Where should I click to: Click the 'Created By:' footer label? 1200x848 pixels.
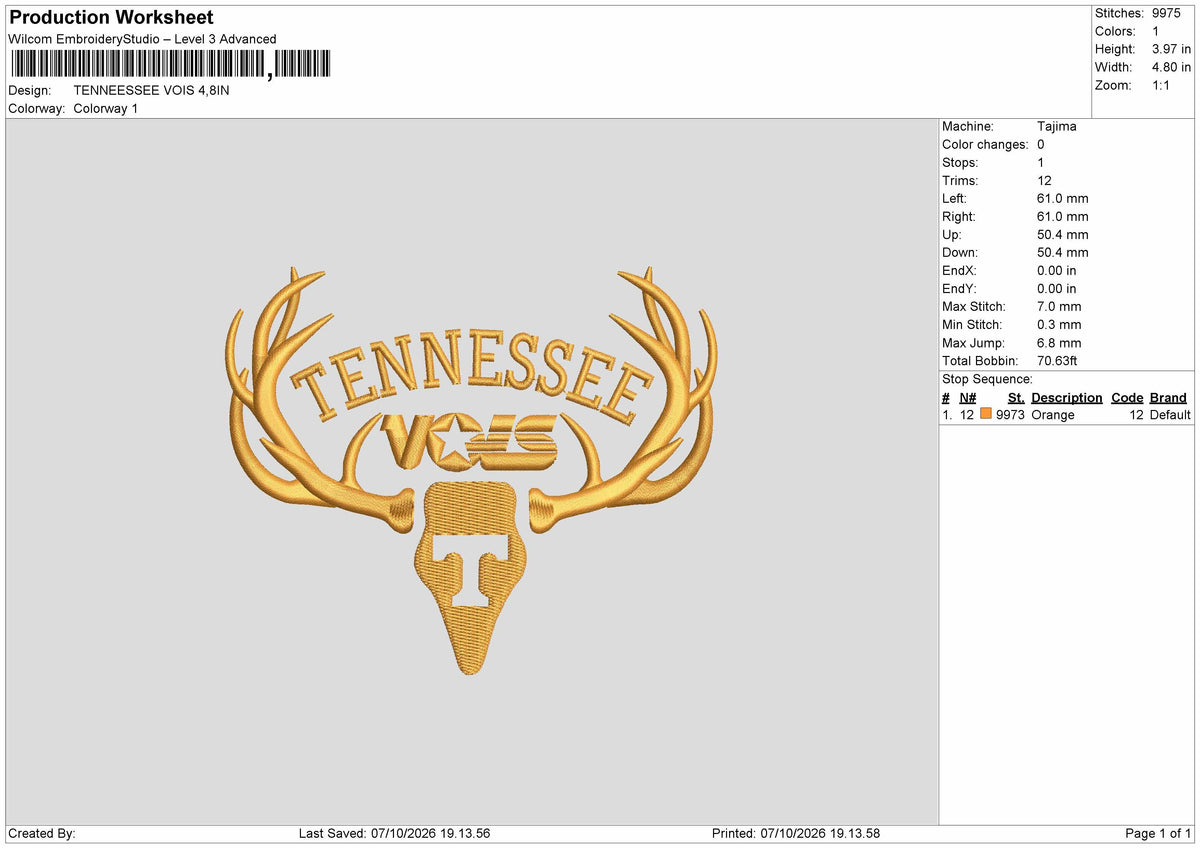click(x=42, y=834)
